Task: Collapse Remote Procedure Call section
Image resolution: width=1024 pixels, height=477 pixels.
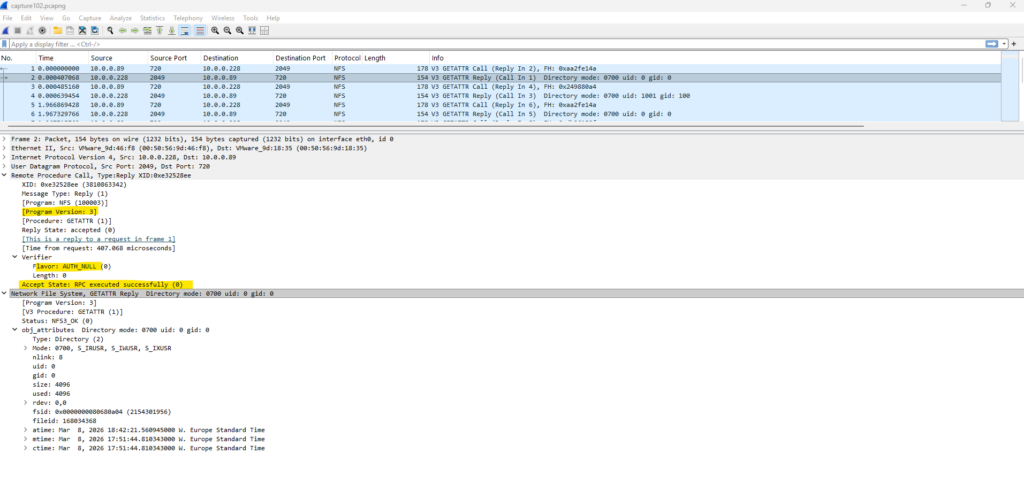Action: click(5, 176)
